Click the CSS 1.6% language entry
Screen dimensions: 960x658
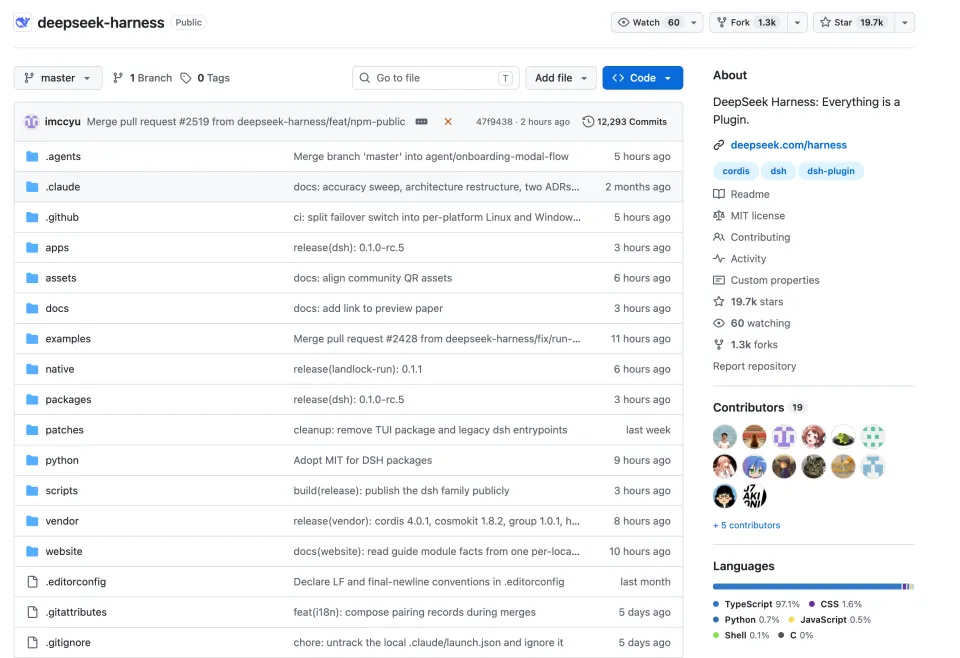tap(835, 604)
